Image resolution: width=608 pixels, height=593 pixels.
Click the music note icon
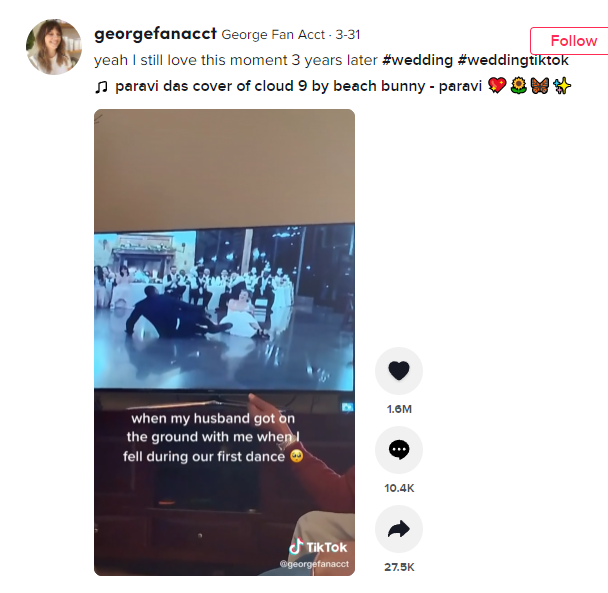[102, 86]
